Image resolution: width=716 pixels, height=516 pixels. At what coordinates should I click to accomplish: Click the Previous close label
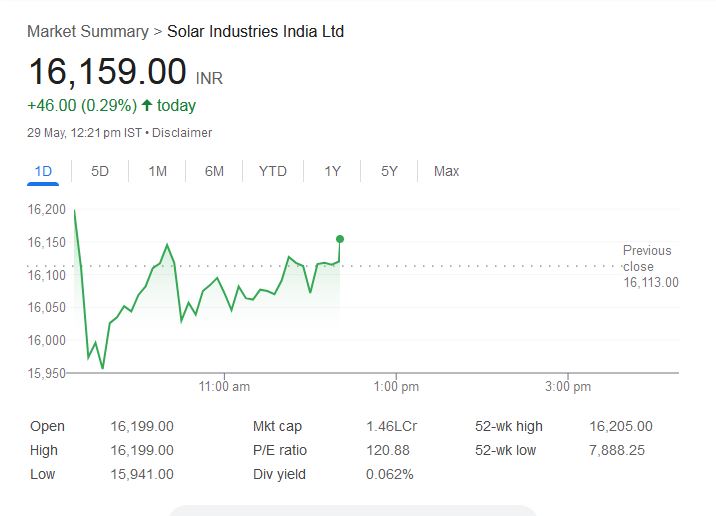tap(648, 258)
